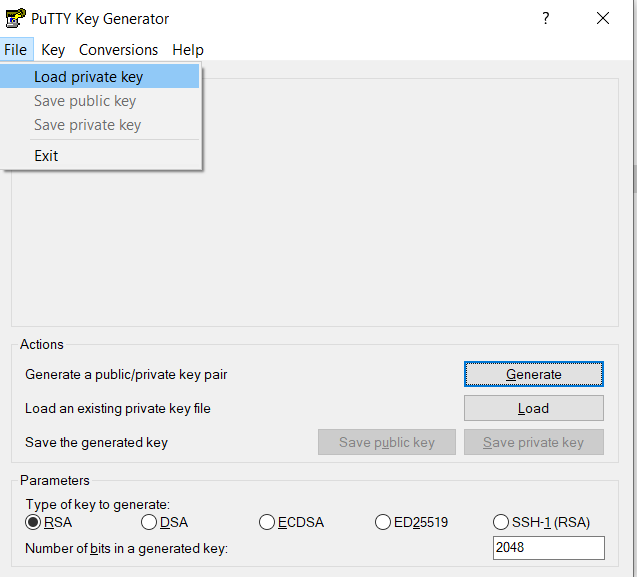Click the PuTTY icon in the title bar

click(x=16, y=18)
